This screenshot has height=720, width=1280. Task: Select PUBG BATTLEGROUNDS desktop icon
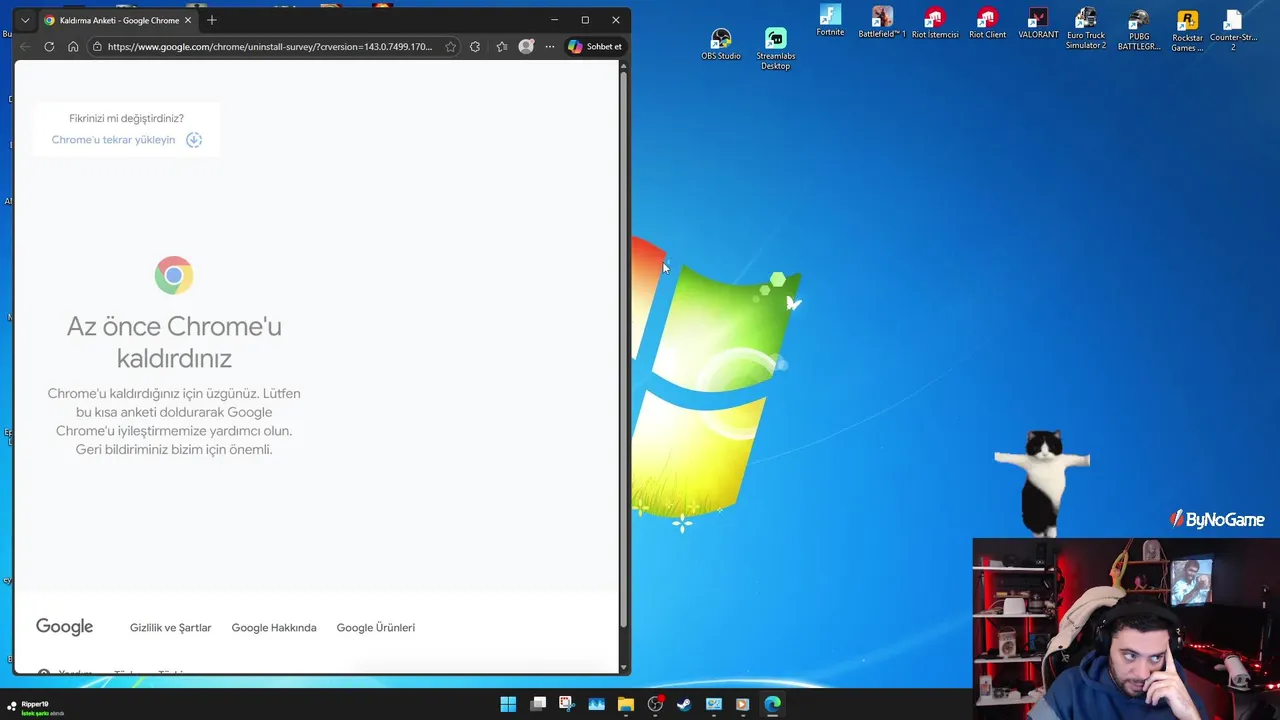[x=1138, y=30]
